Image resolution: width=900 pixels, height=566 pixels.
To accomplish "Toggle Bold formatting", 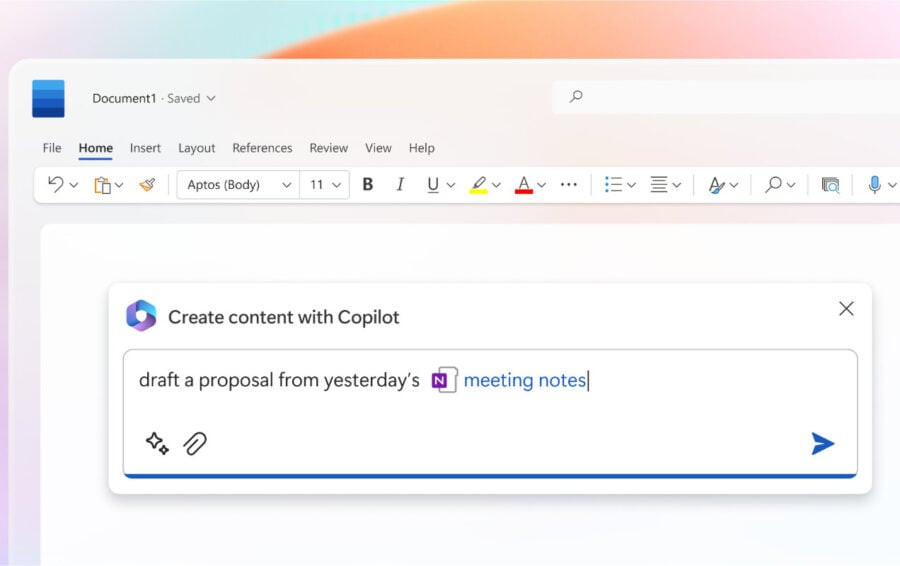I will coord(368,184).
